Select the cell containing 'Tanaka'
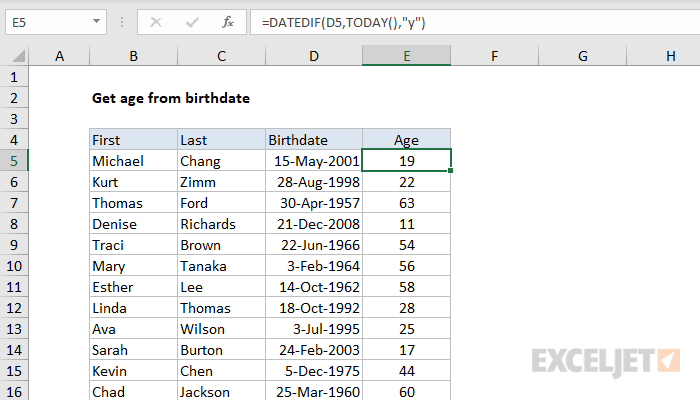 pos(221,266)
